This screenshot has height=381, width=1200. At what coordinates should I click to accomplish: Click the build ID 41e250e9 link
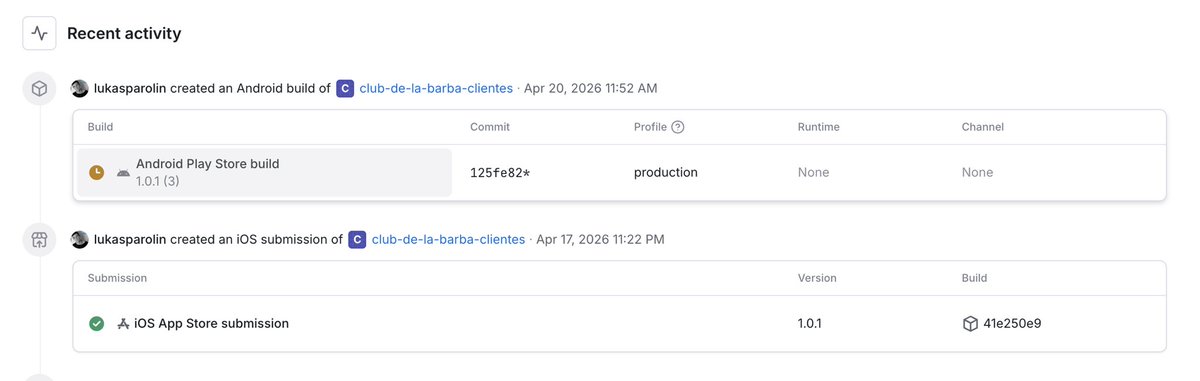[x=1012, y=323]
